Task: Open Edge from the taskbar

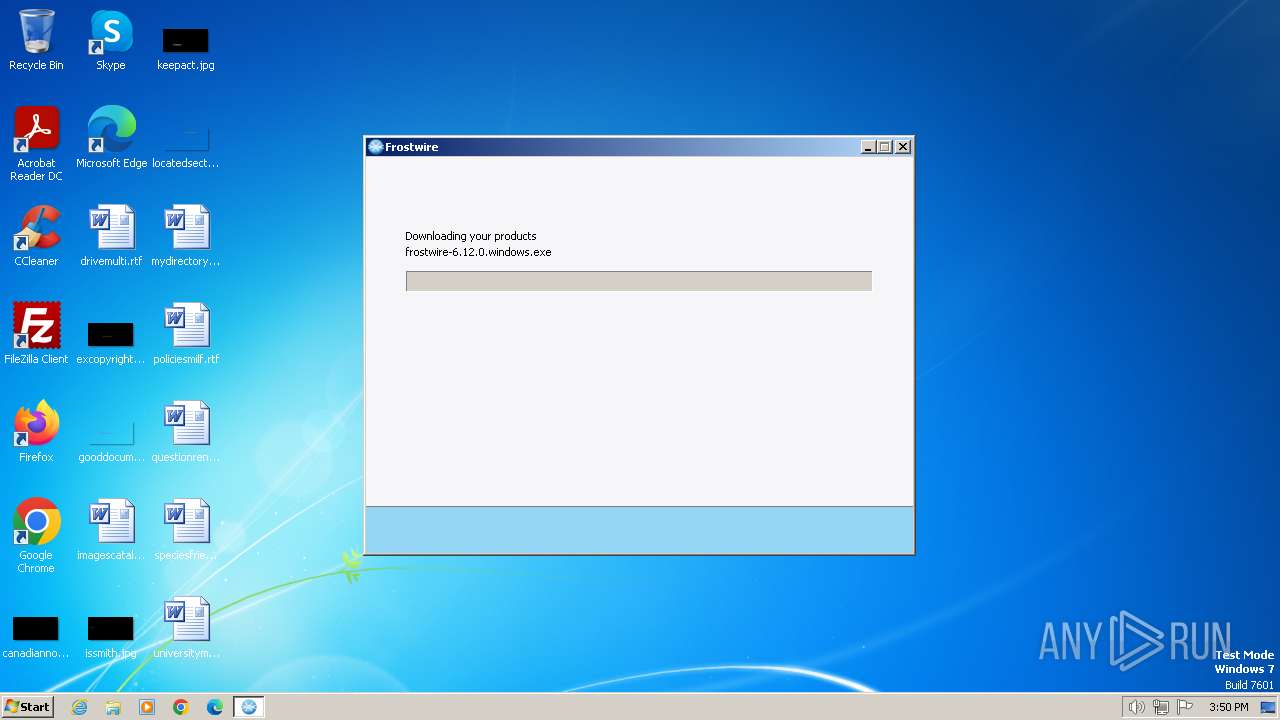Action: tap(215, 707)
